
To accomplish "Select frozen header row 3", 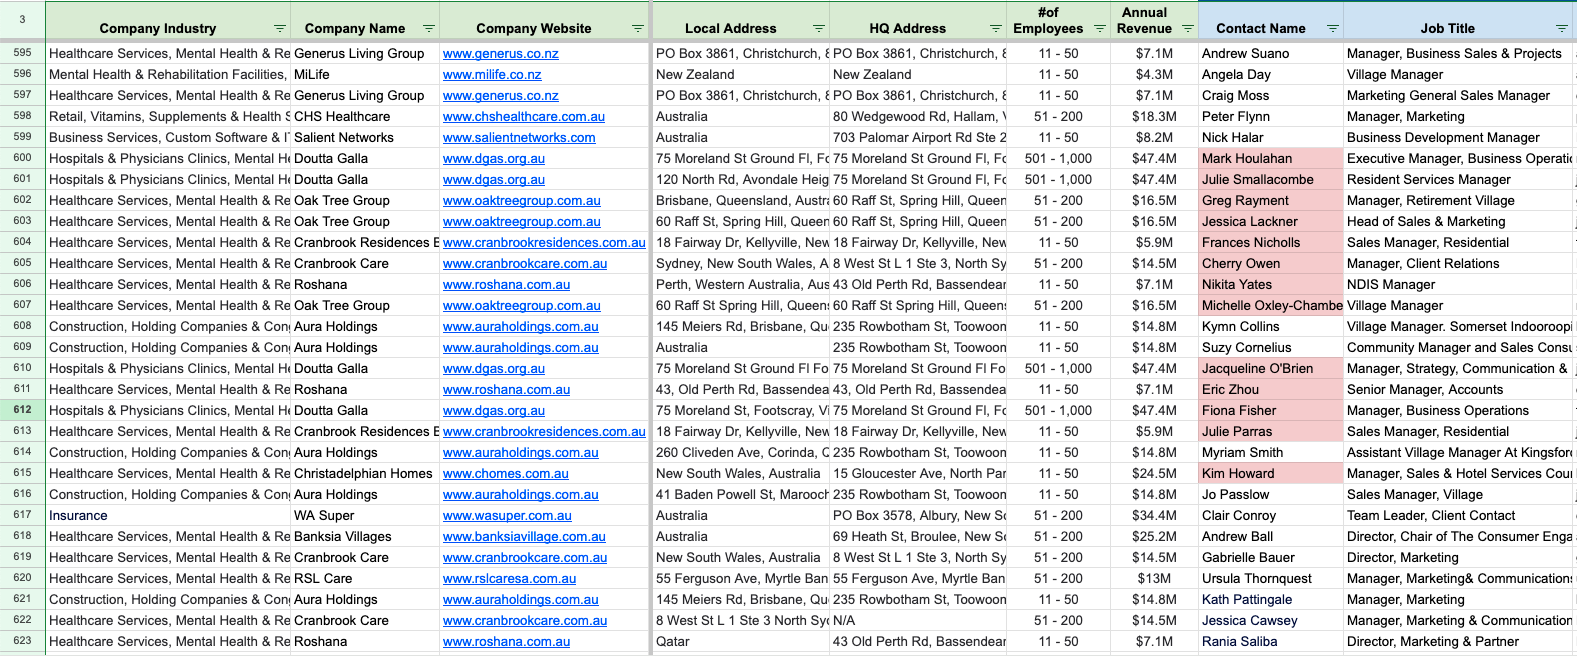I will [x=22, y=19].
